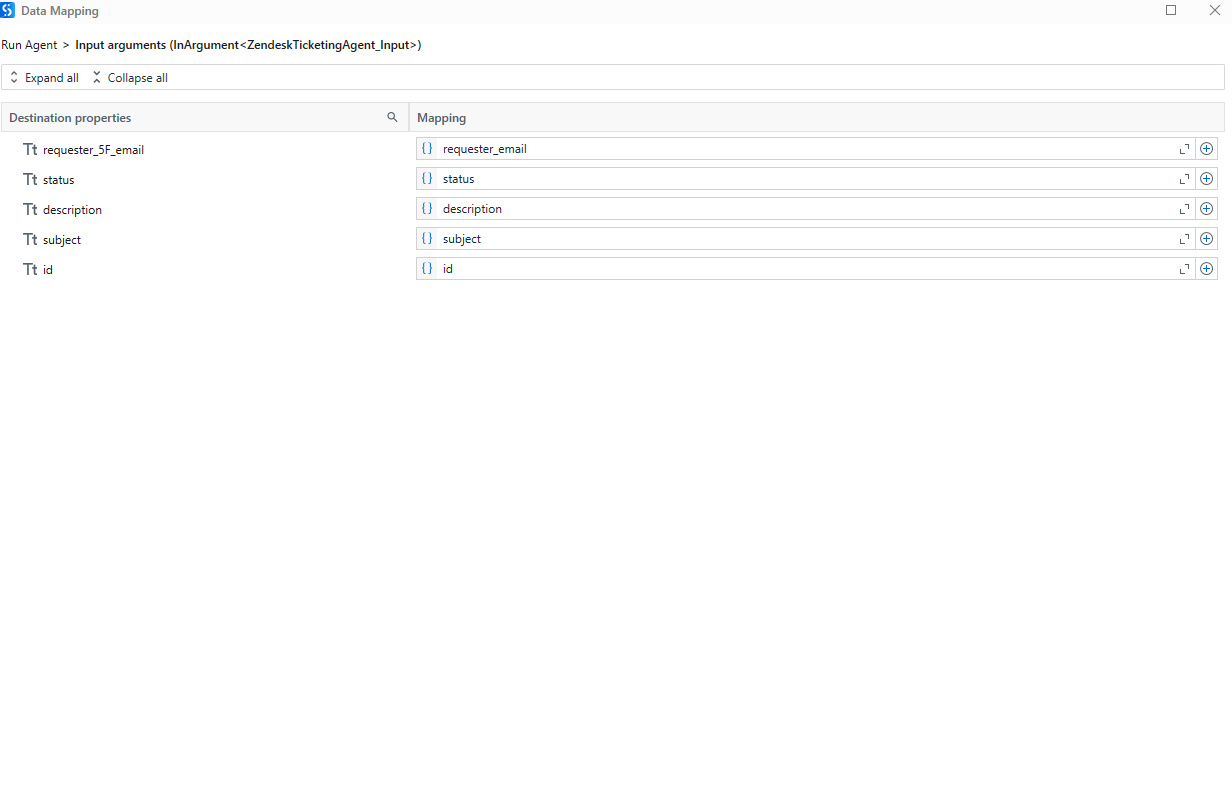Expand all destination properties
The height and width of the screenshot is (788, 1232).
pyautogui.click(x=44, y=78)
